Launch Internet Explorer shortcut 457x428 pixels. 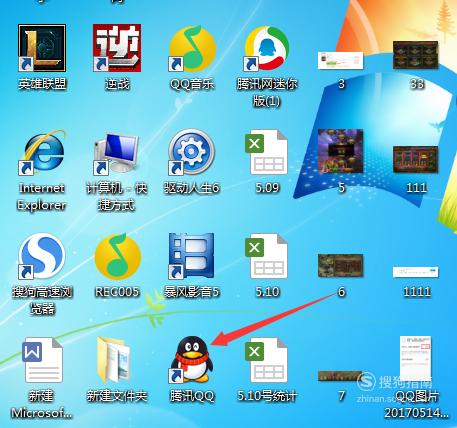[x=42, y=153]
